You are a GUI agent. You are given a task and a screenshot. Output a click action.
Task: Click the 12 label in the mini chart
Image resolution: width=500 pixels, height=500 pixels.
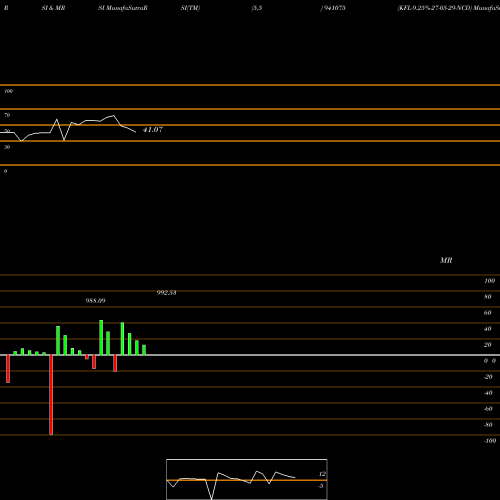[x=322, y=474]
